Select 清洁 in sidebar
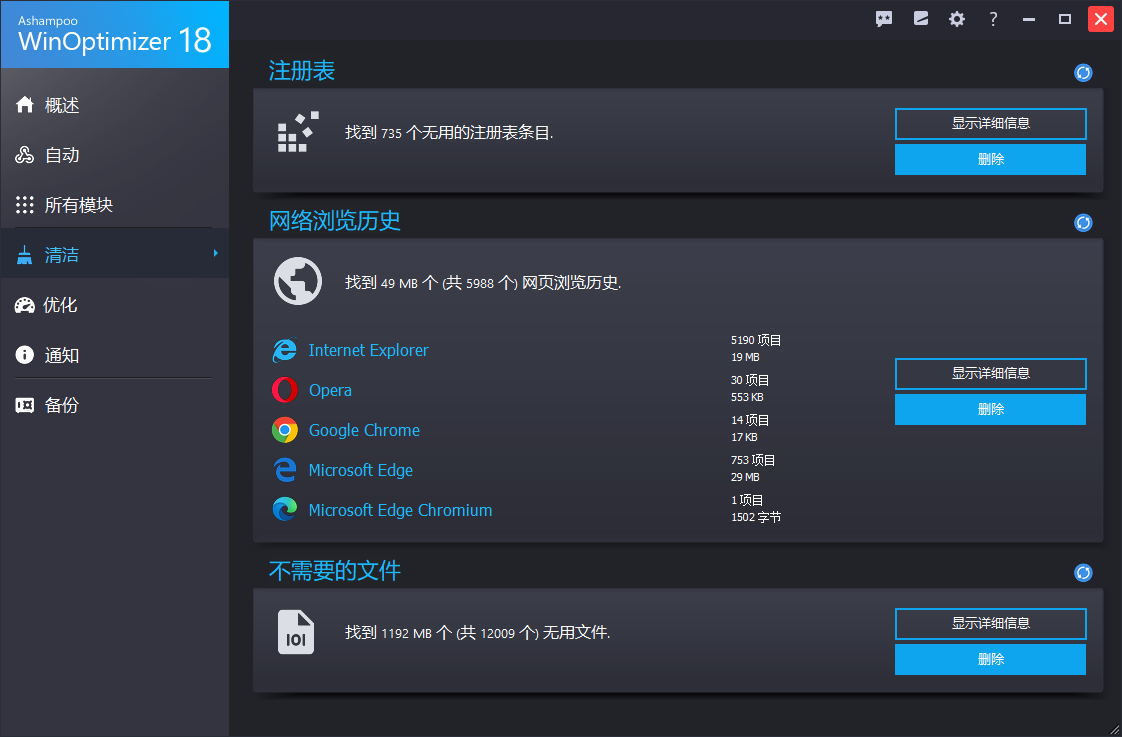The image size is (1122, 737). [x=114, y=254]
